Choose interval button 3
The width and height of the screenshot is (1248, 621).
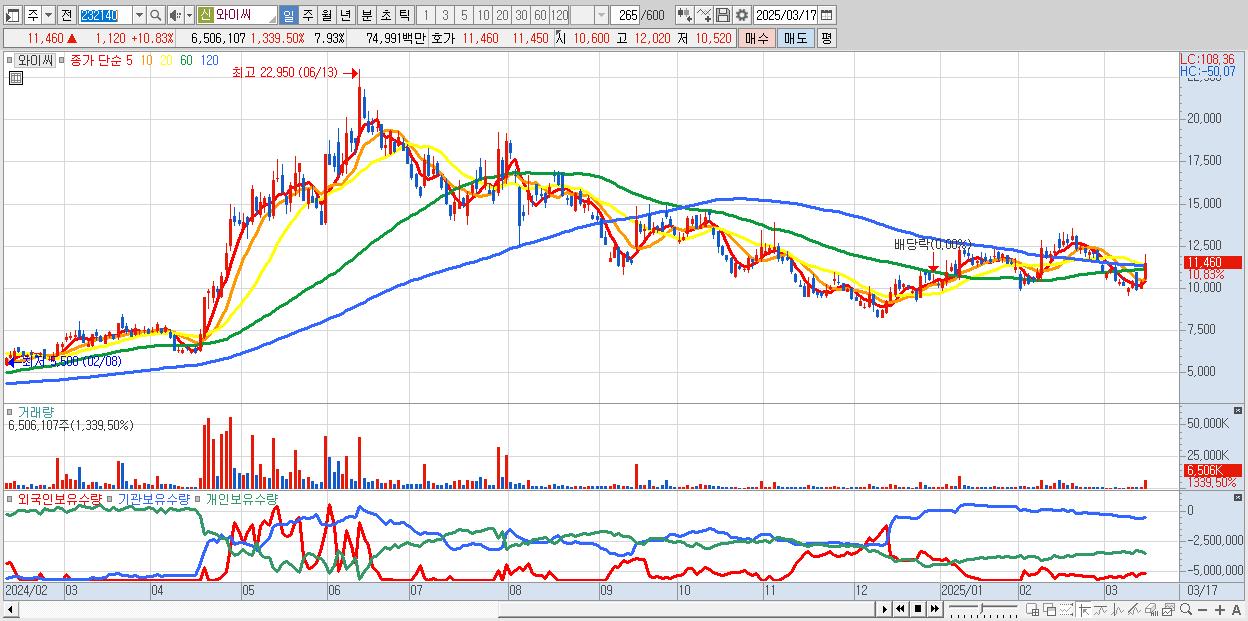pos(444,15)
